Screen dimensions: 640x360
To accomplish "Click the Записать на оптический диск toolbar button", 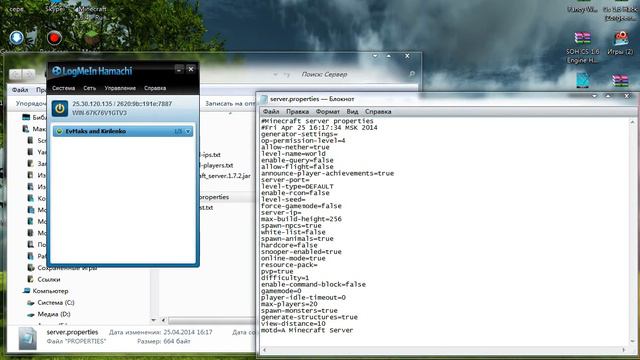I will tap(230, 104).
